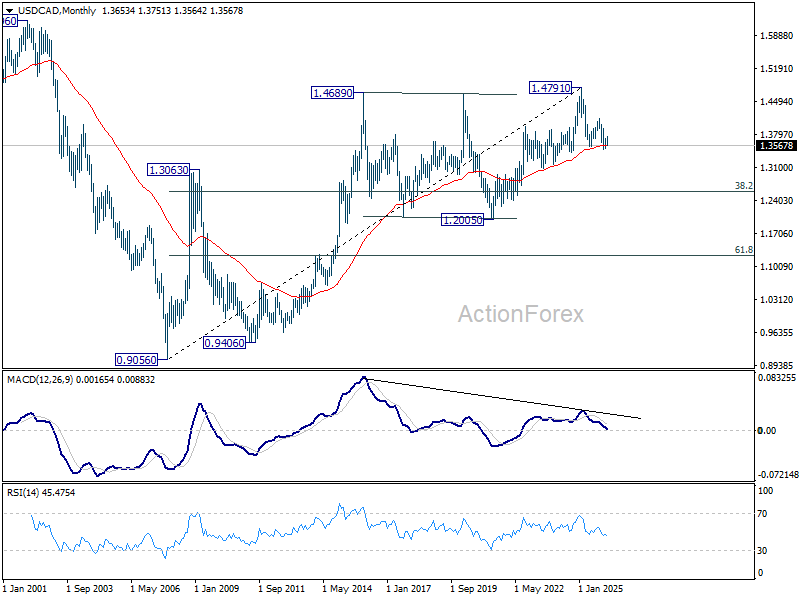Viewport: 800px width, 600px height.
Task: Click the 0.90560 low price label
Action: 136,360
